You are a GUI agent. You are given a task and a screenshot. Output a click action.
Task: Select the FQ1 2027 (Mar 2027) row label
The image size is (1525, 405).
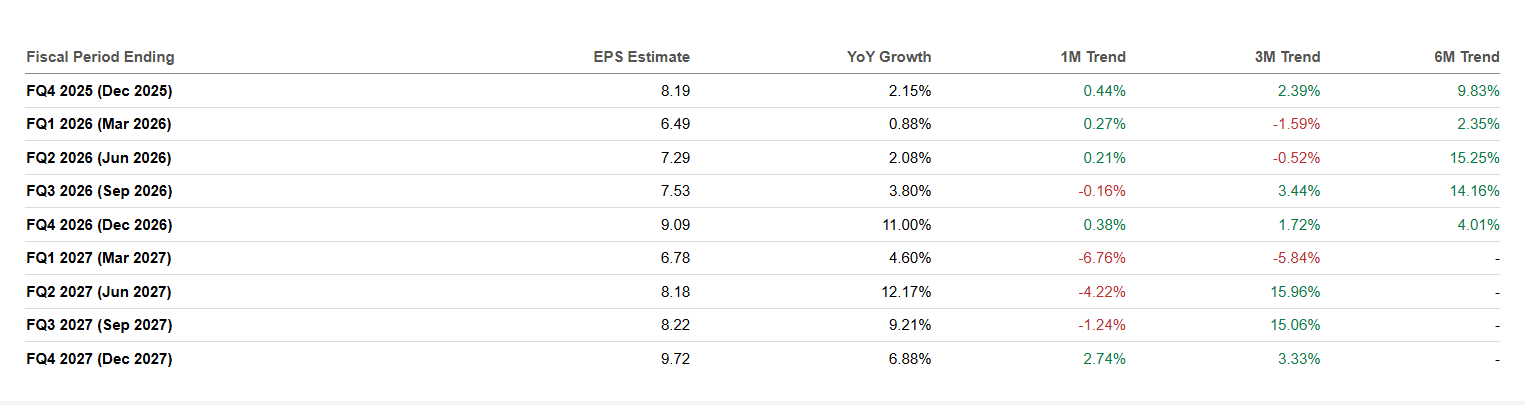[x=99, y=258]
